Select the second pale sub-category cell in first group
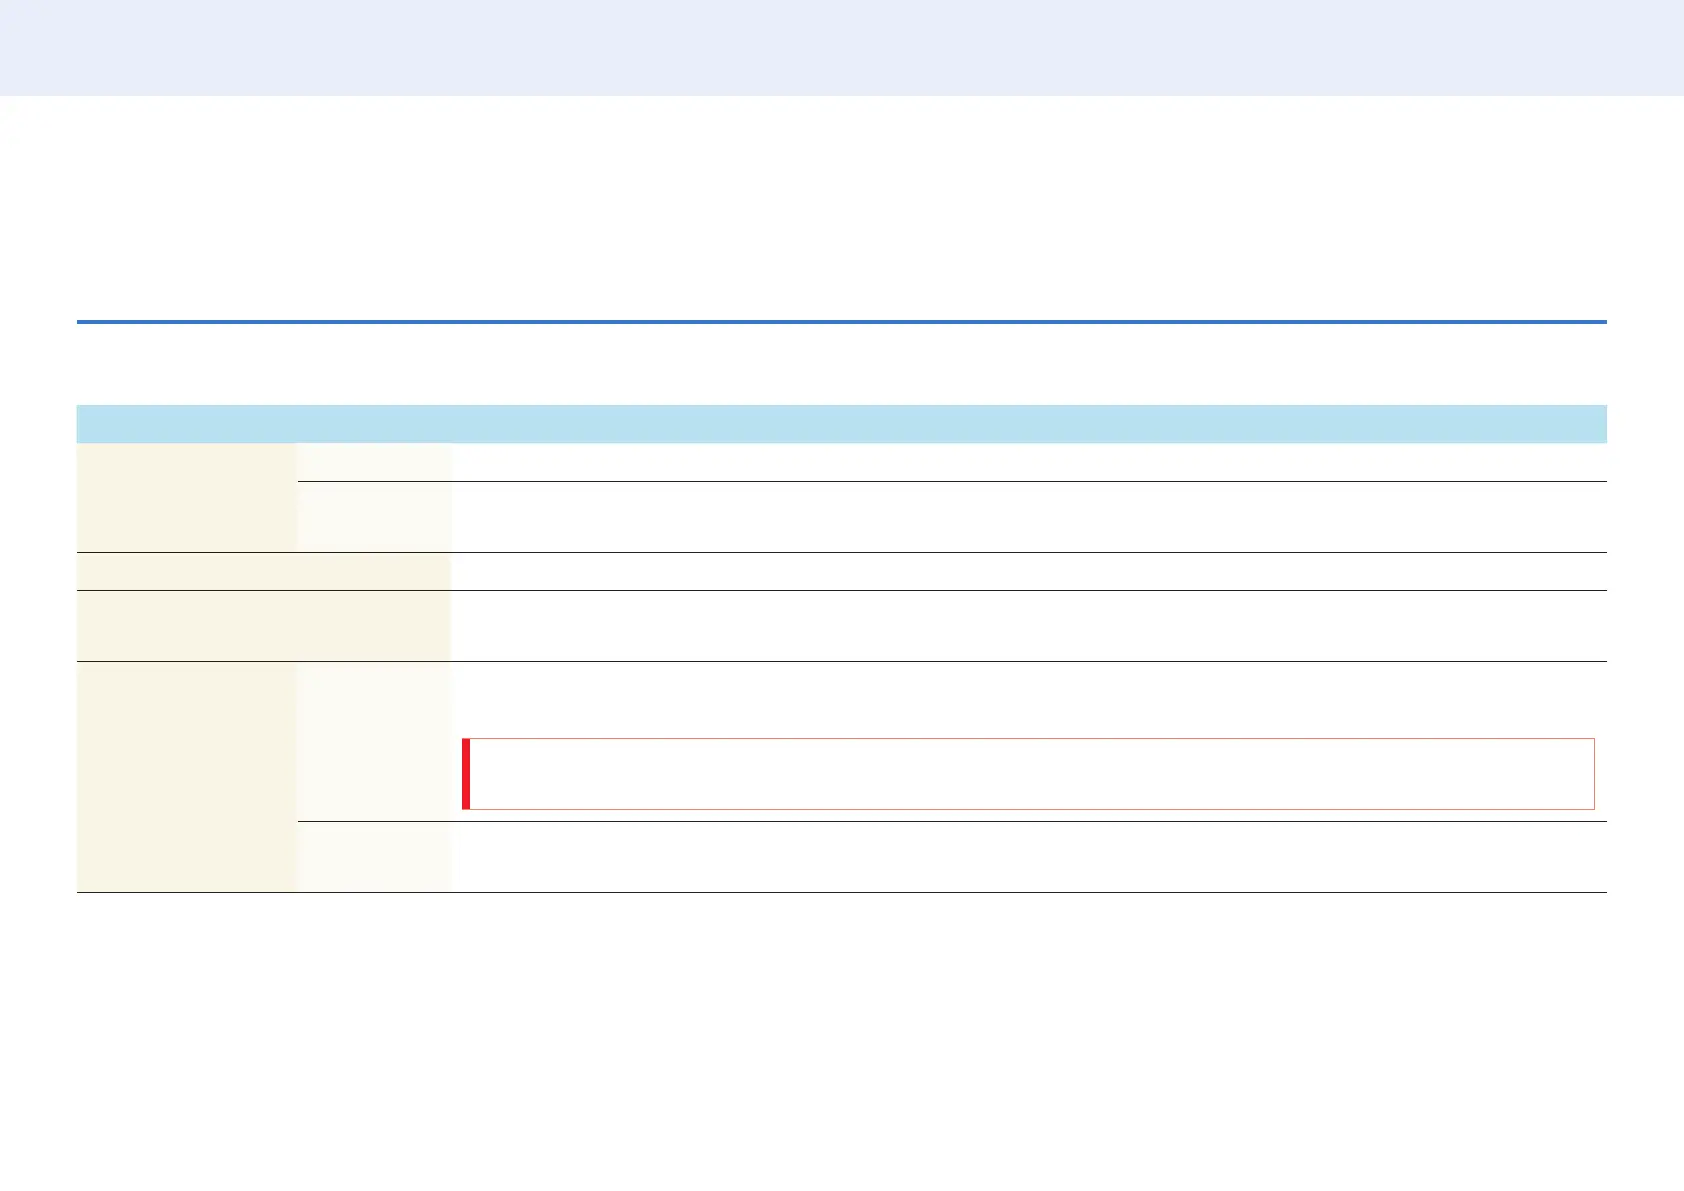This screenshot has height=1191, width=1684. 374,517
